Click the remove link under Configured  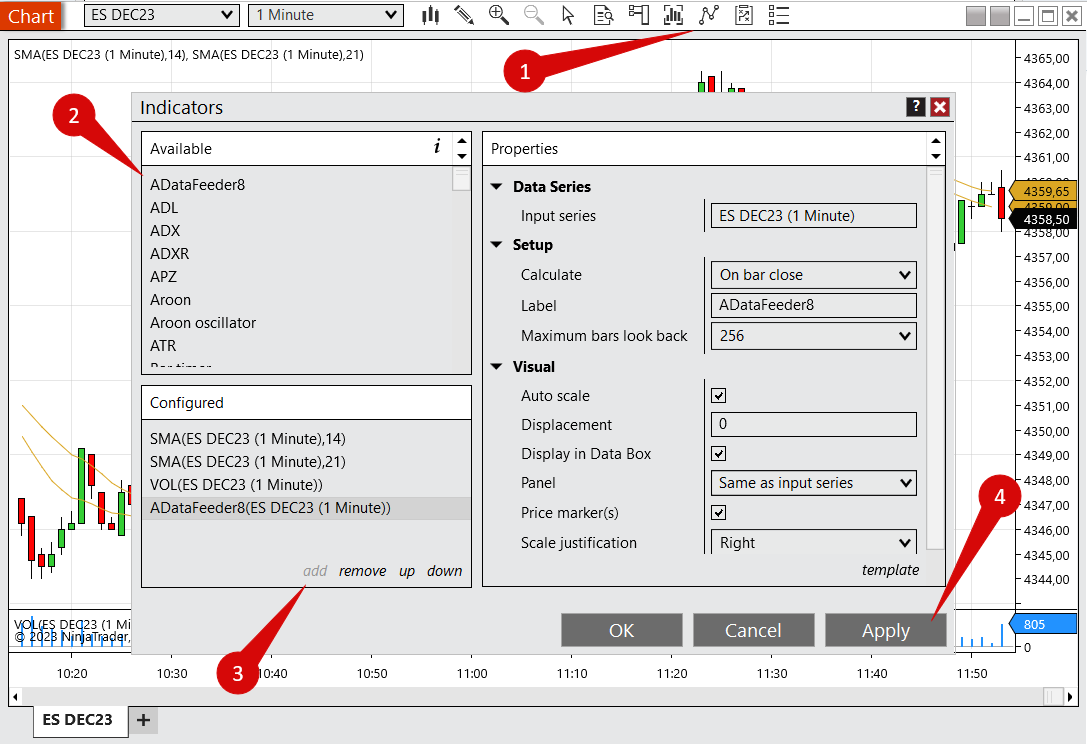(362, 571)
